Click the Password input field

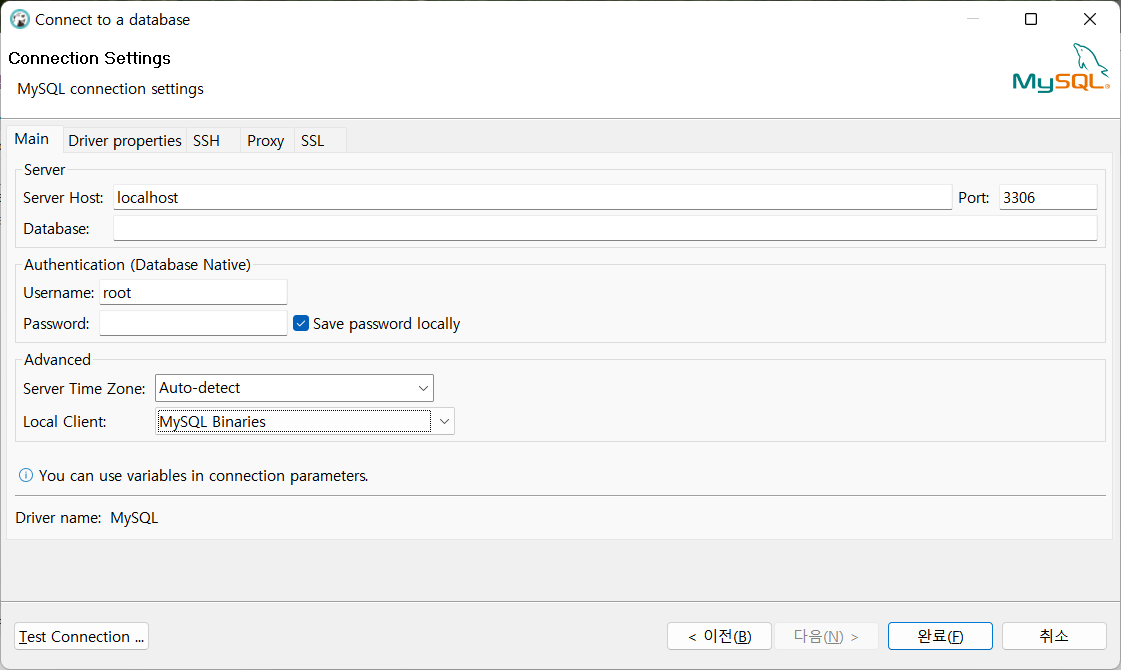click(x=193, y=323)
